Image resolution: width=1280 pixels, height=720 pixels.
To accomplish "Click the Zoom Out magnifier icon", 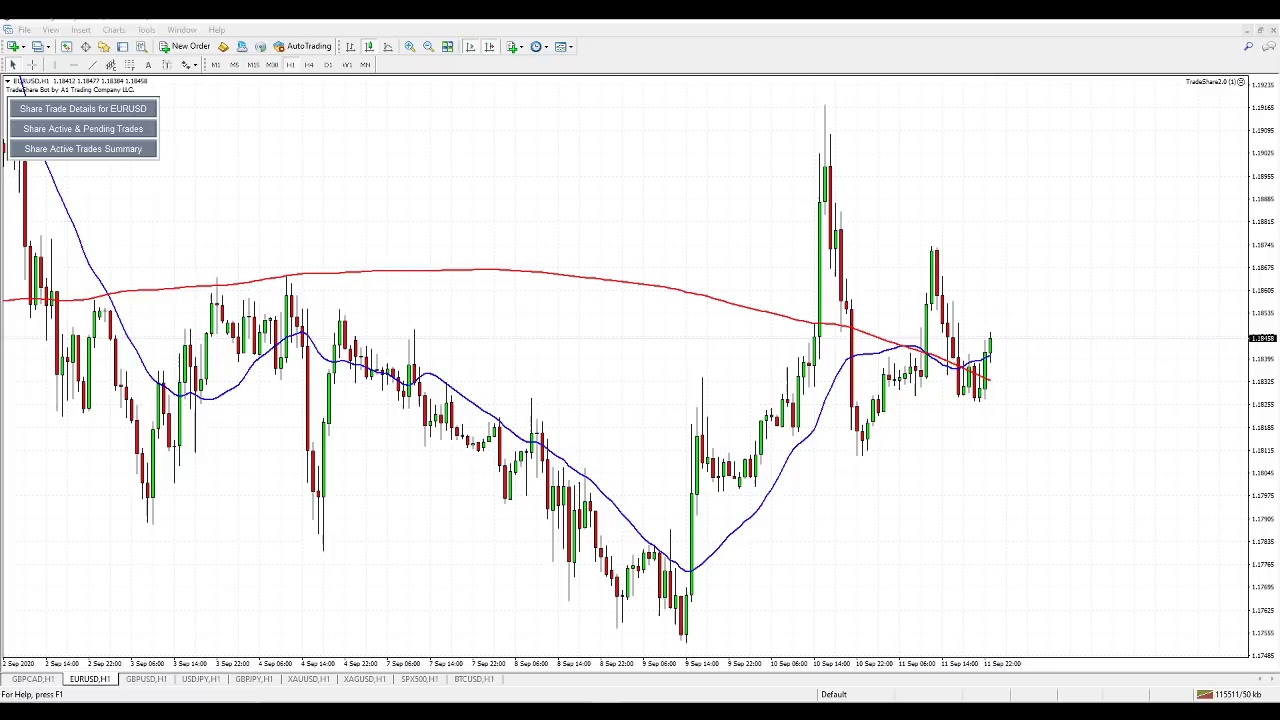I will point(428,47).
